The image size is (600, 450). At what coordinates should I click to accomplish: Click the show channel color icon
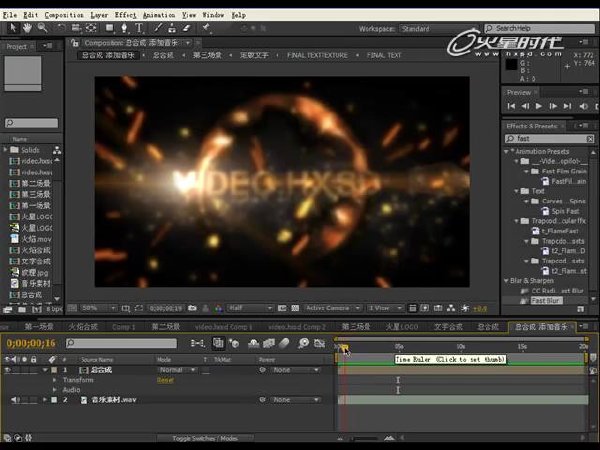pyautogui.click(x=218, y=308)
